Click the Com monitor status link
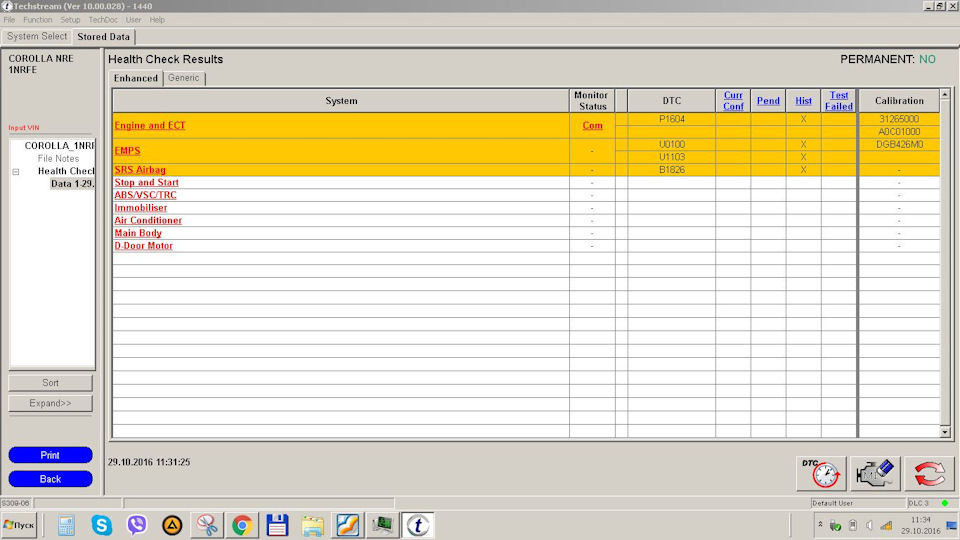 [x=592, y=126]
